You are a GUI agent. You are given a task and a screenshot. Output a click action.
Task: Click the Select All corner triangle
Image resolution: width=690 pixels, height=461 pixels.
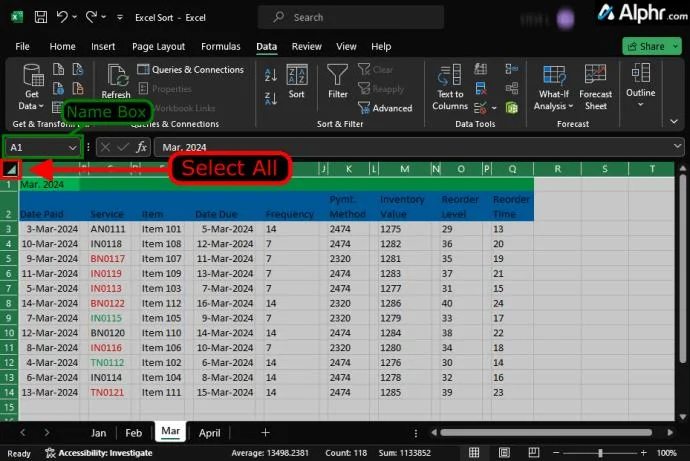(10, 169)
